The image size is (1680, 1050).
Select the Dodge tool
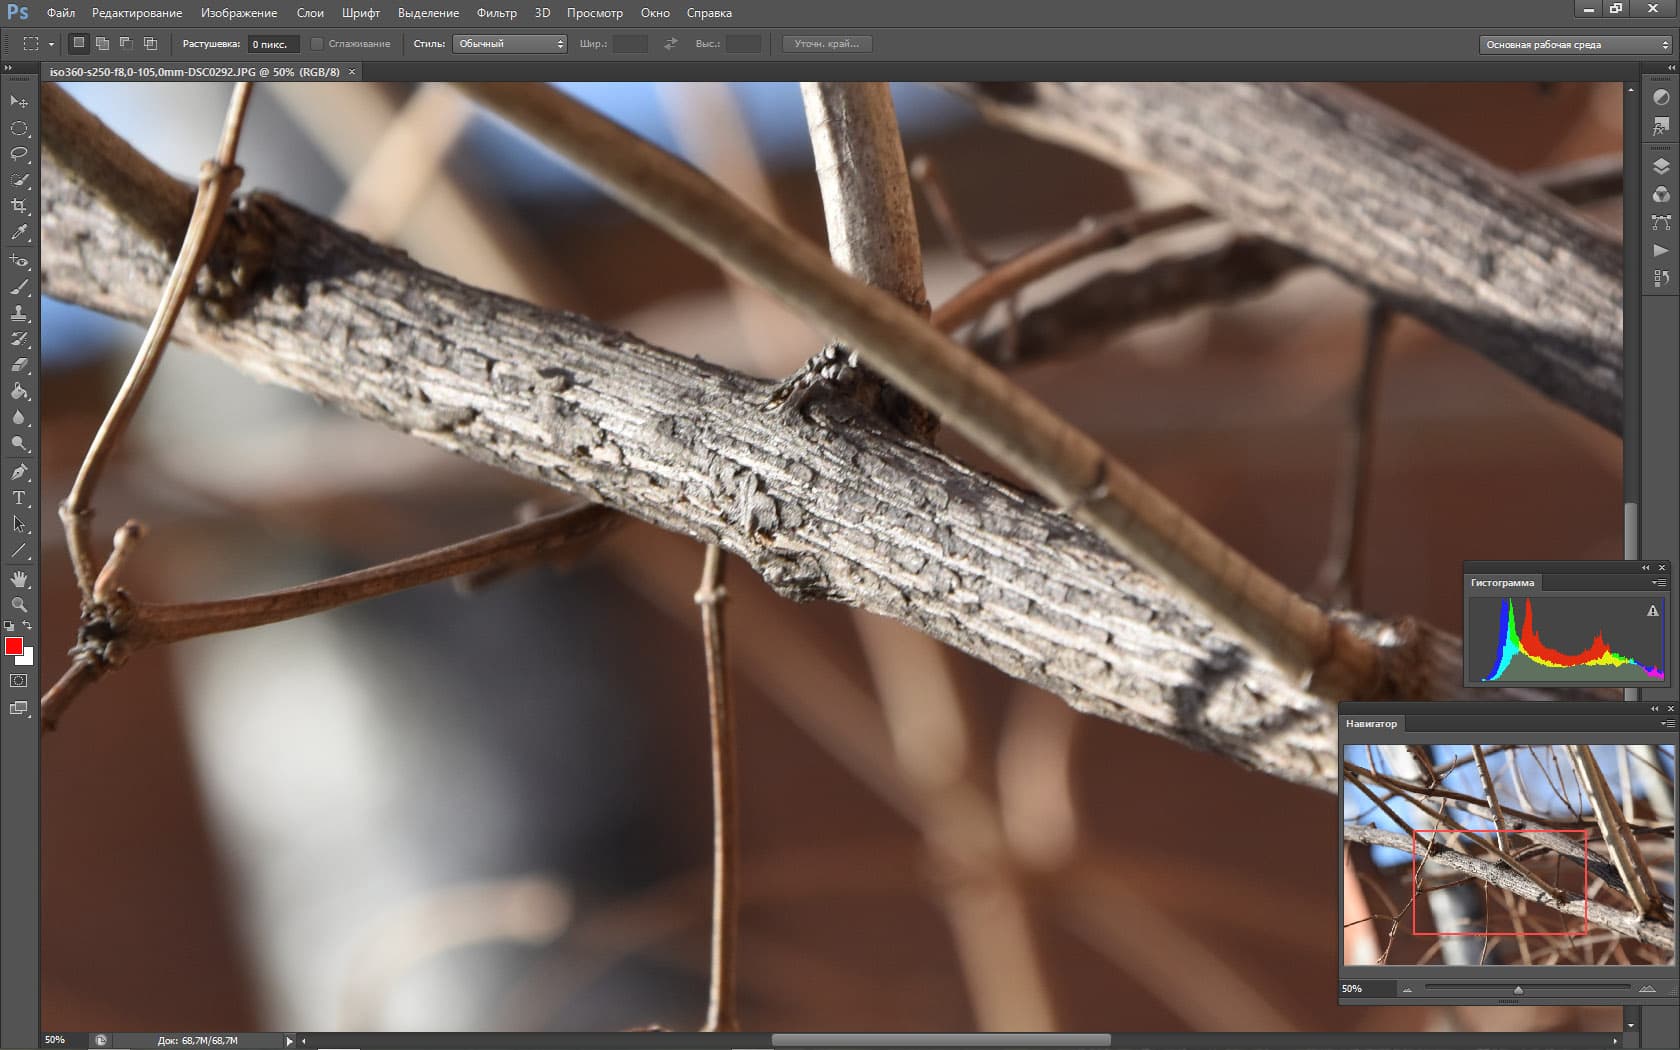[19, 443]
